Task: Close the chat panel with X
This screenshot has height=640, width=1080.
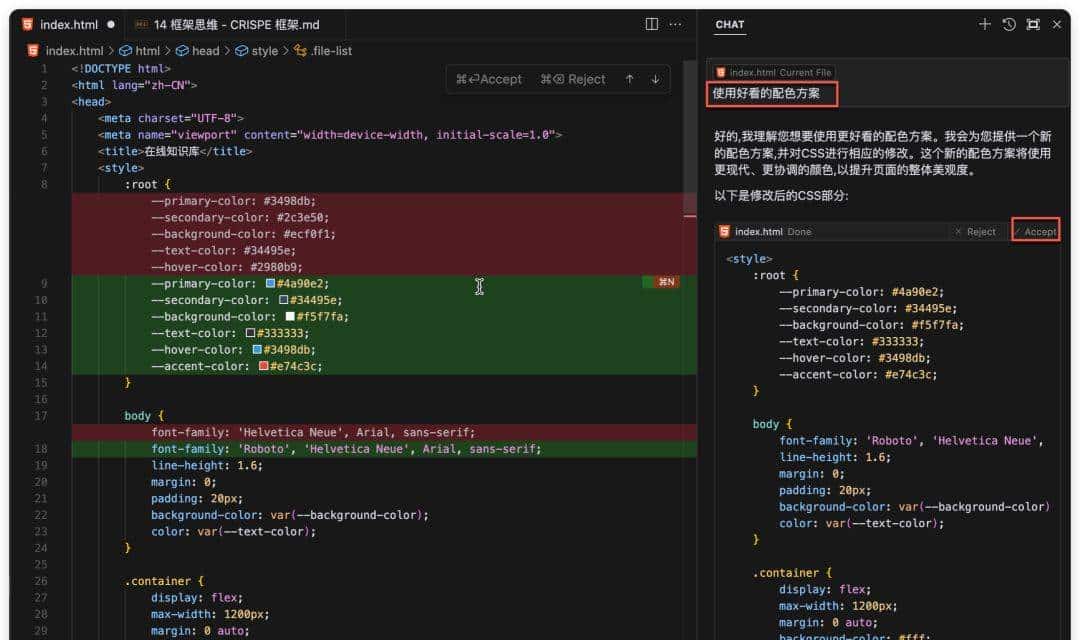Action: coord(1057,24)
